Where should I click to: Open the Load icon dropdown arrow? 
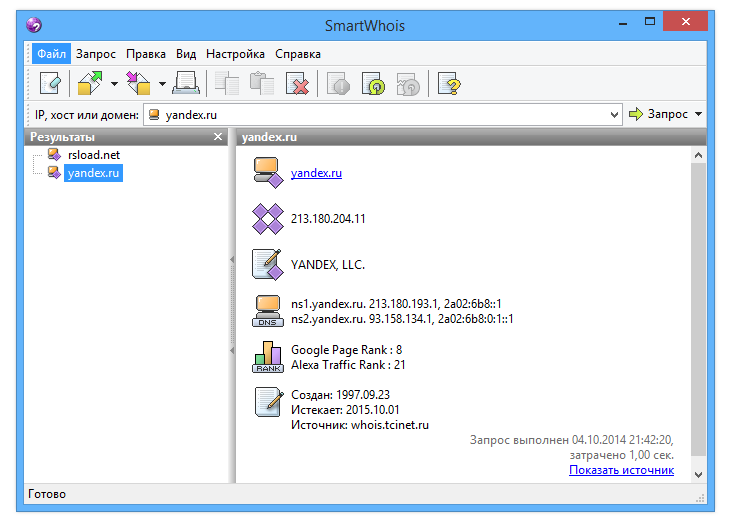click(162, 84)
